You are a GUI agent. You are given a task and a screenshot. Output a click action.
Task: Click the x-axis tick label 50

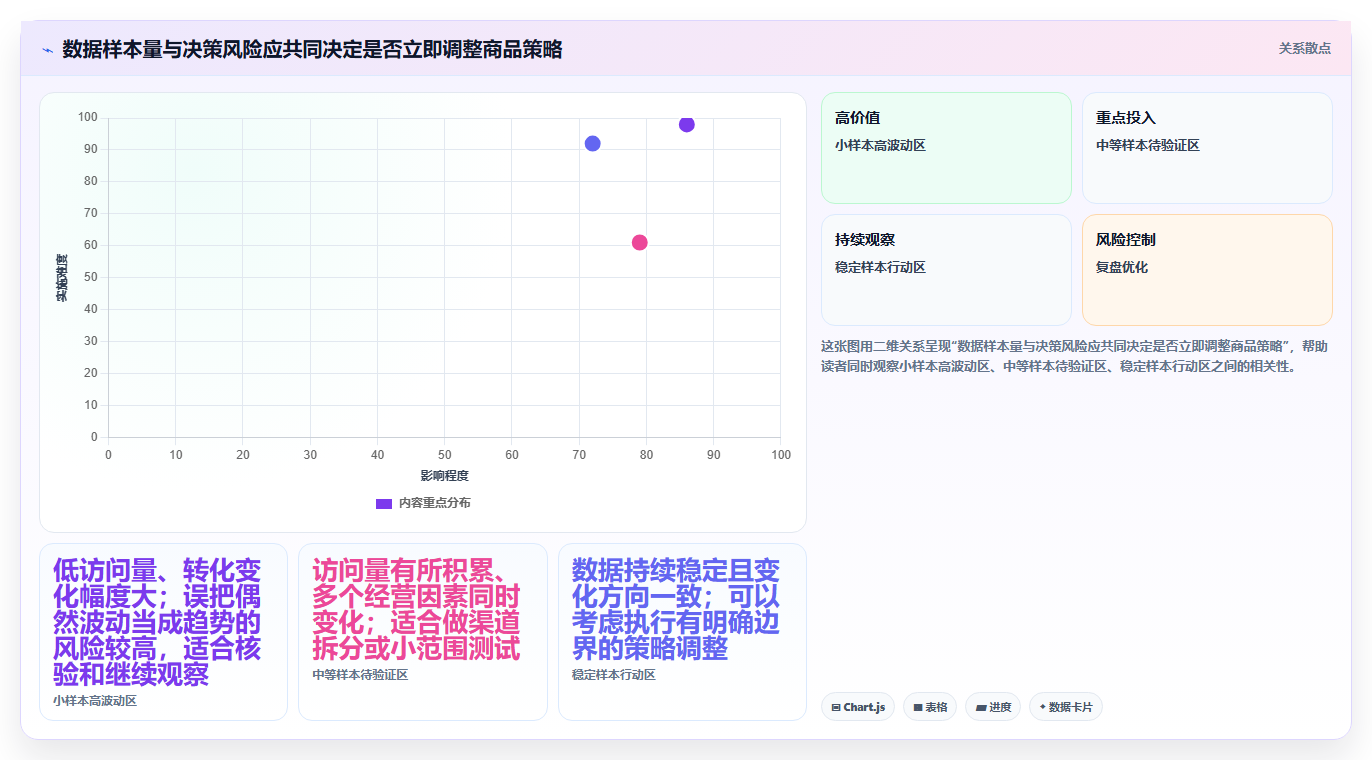pyautogui.click(x=444, y=455)
